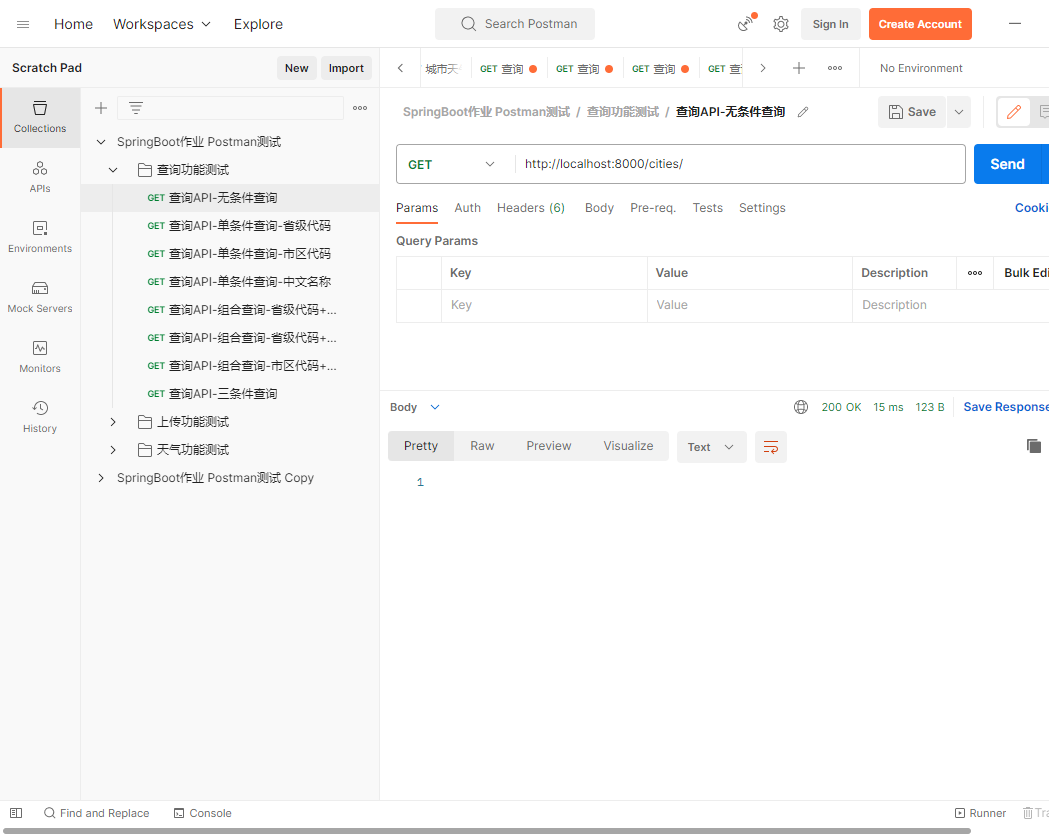
Task: View network information globe icon
Action: (x=801, y=407)
